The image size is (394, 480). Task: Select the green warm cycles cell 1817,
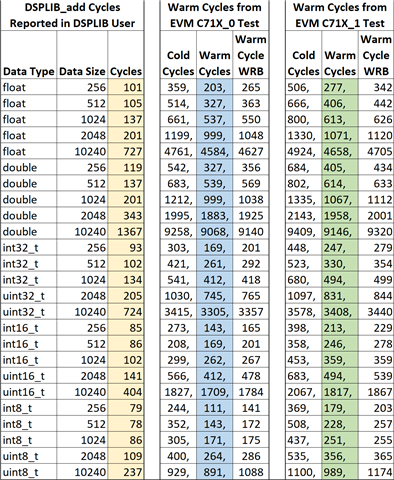(x=340, y=392)
